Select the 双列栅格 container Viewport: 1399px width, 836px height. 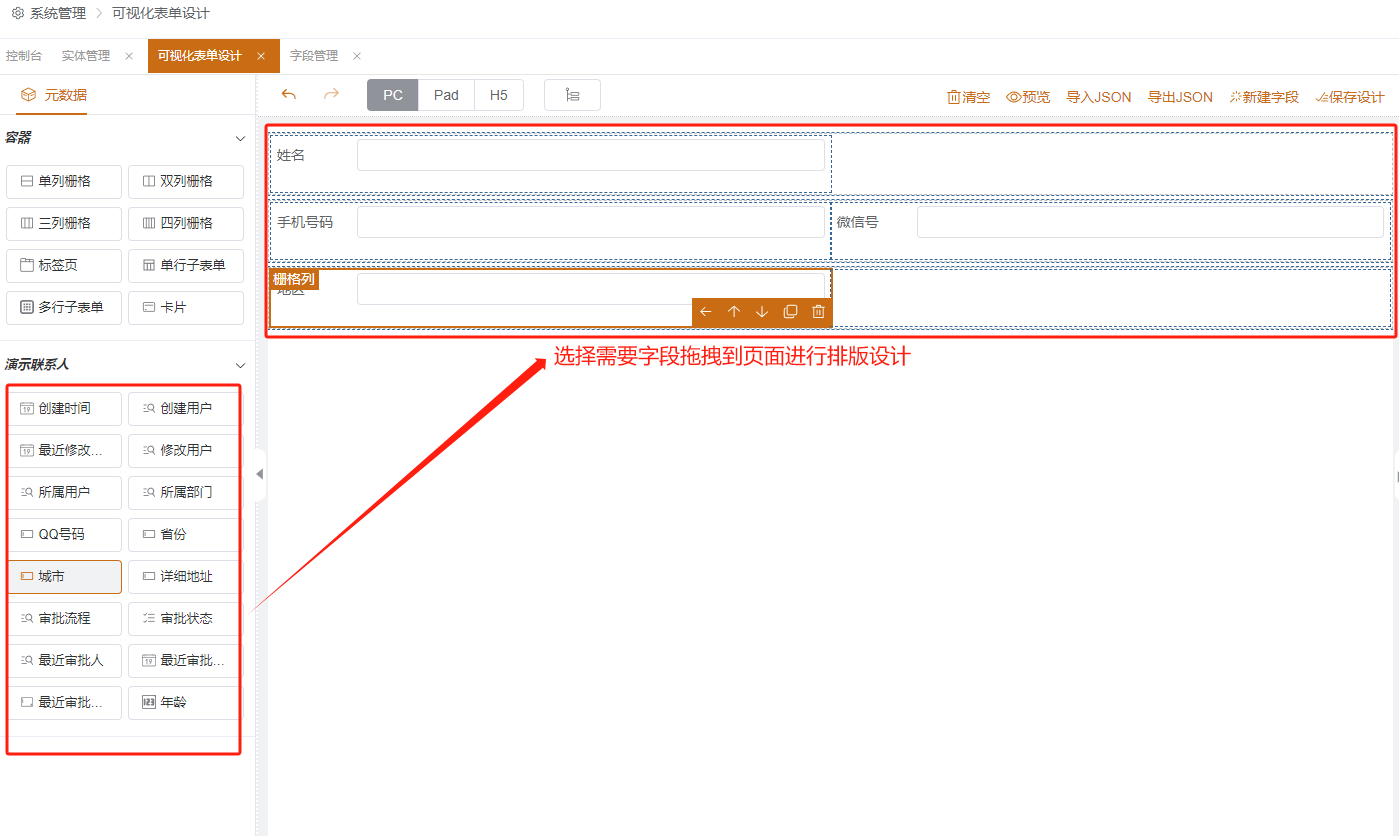pyautogui.click(x=186, y=181)
